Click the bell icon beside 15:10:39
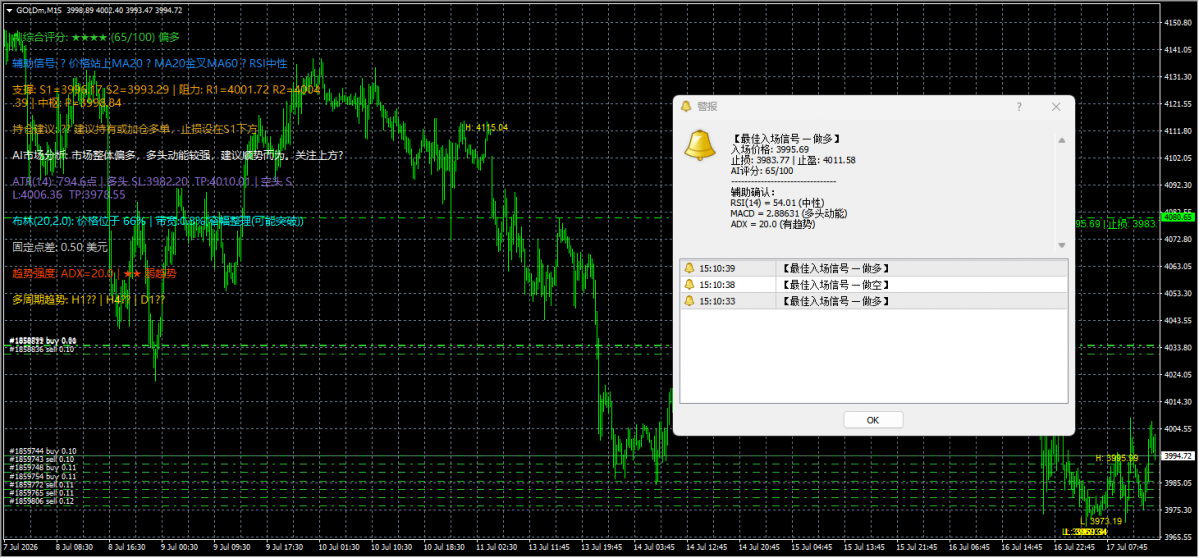1199x558 pixels. click(x=689, y=268)
